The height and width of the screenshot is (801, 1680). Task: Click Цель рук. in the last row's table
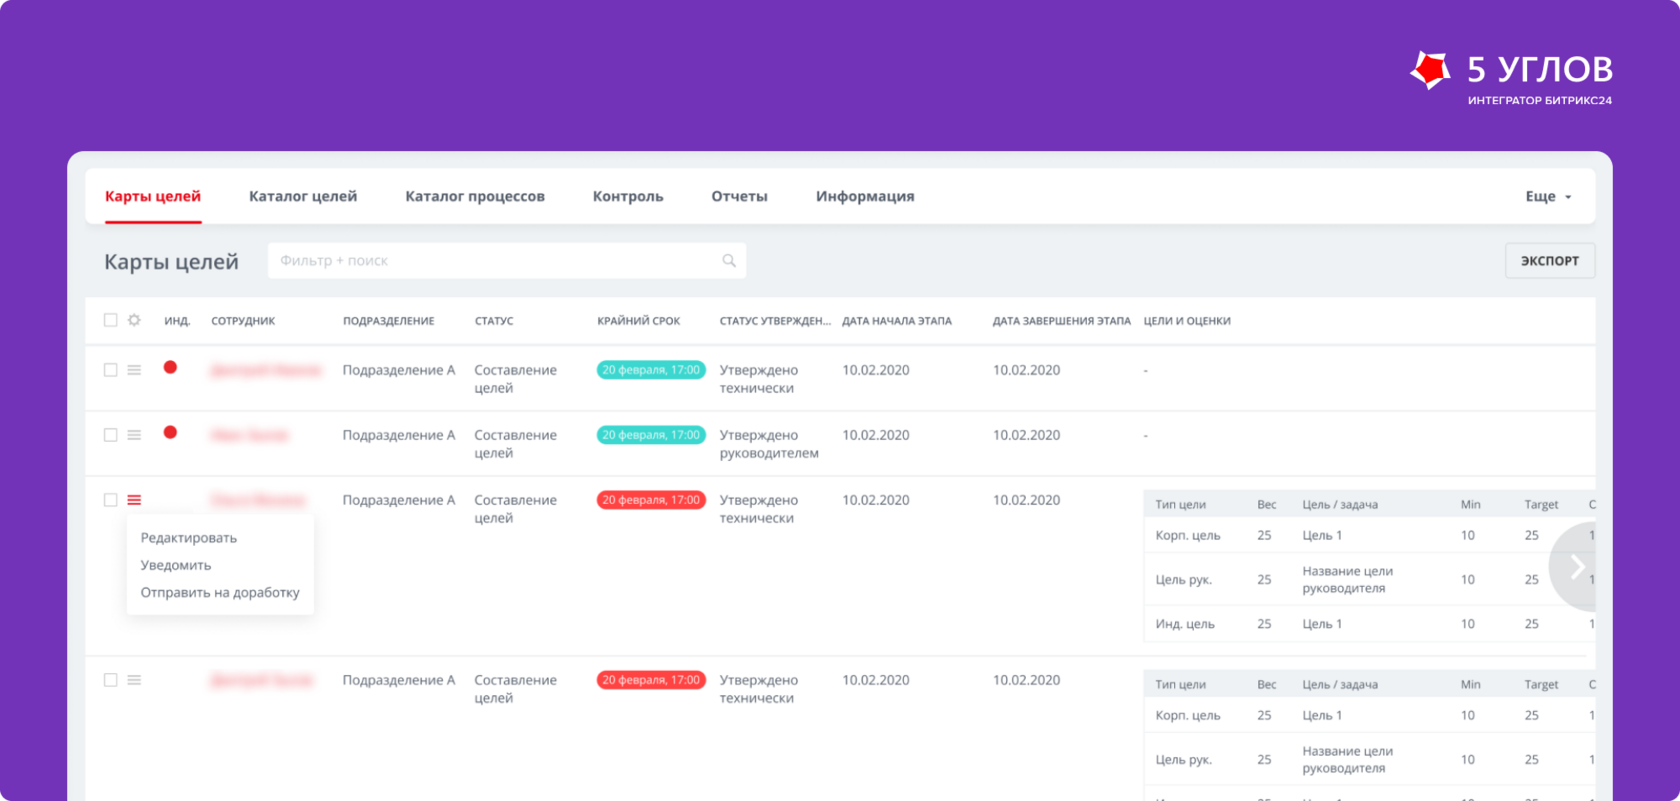click(1184, 760)
